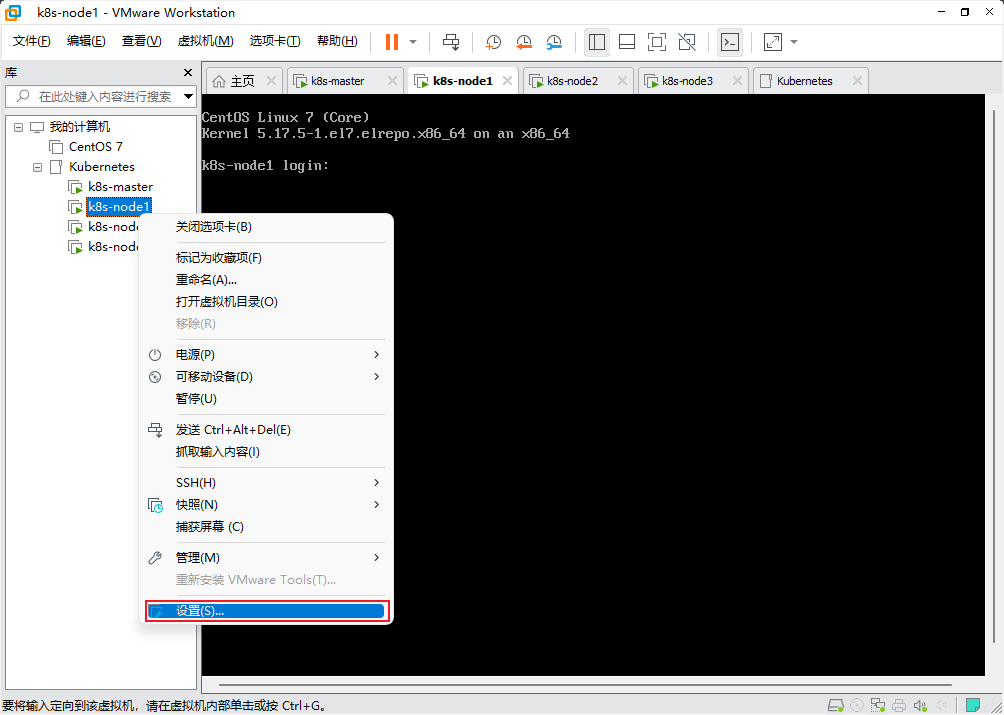Viewport: 1004px width, 715px height.
Task: Click the hard disk status bar icon
Action: click(x=836, y=705)
